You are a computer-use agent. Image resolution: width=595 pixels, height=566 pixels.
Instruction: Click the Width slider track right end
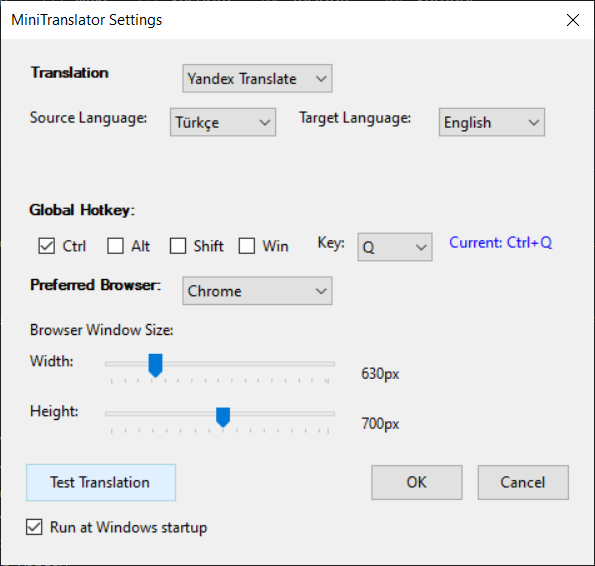click(x=329, y=363)
